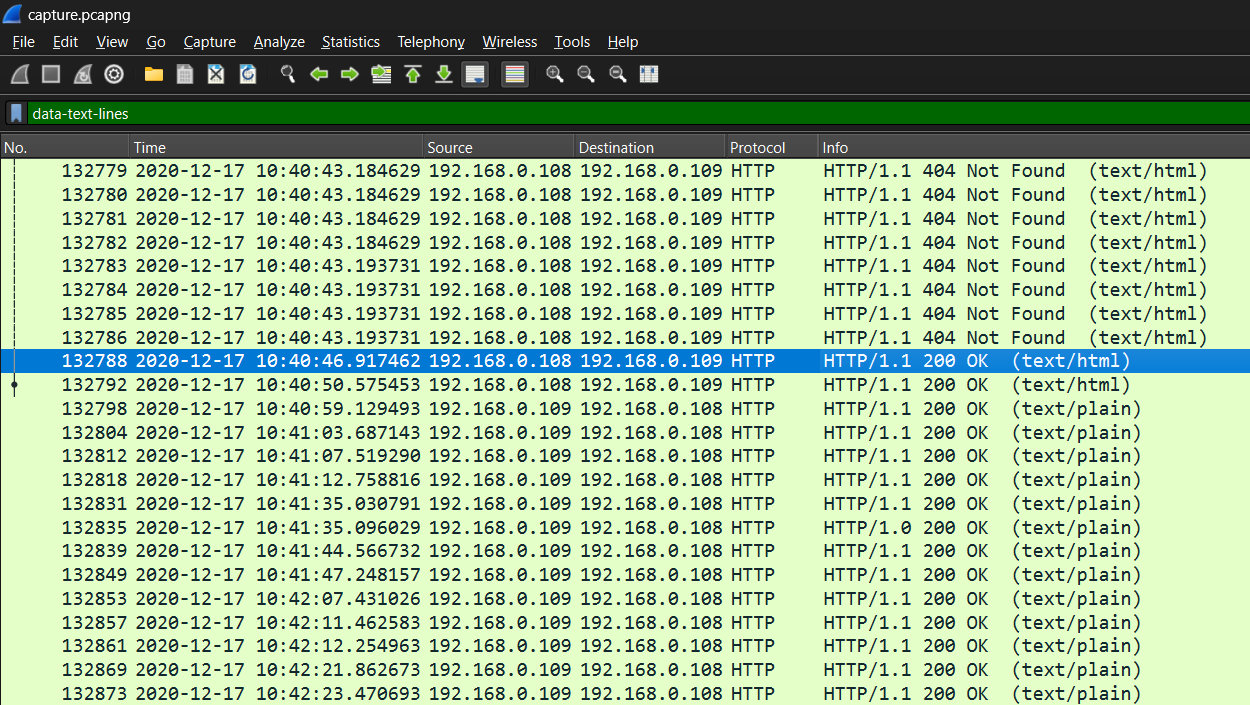The height and width of the screenshot is (705, 1250).
Task: Sort by the Info column header
Action: click(1033, 147)
